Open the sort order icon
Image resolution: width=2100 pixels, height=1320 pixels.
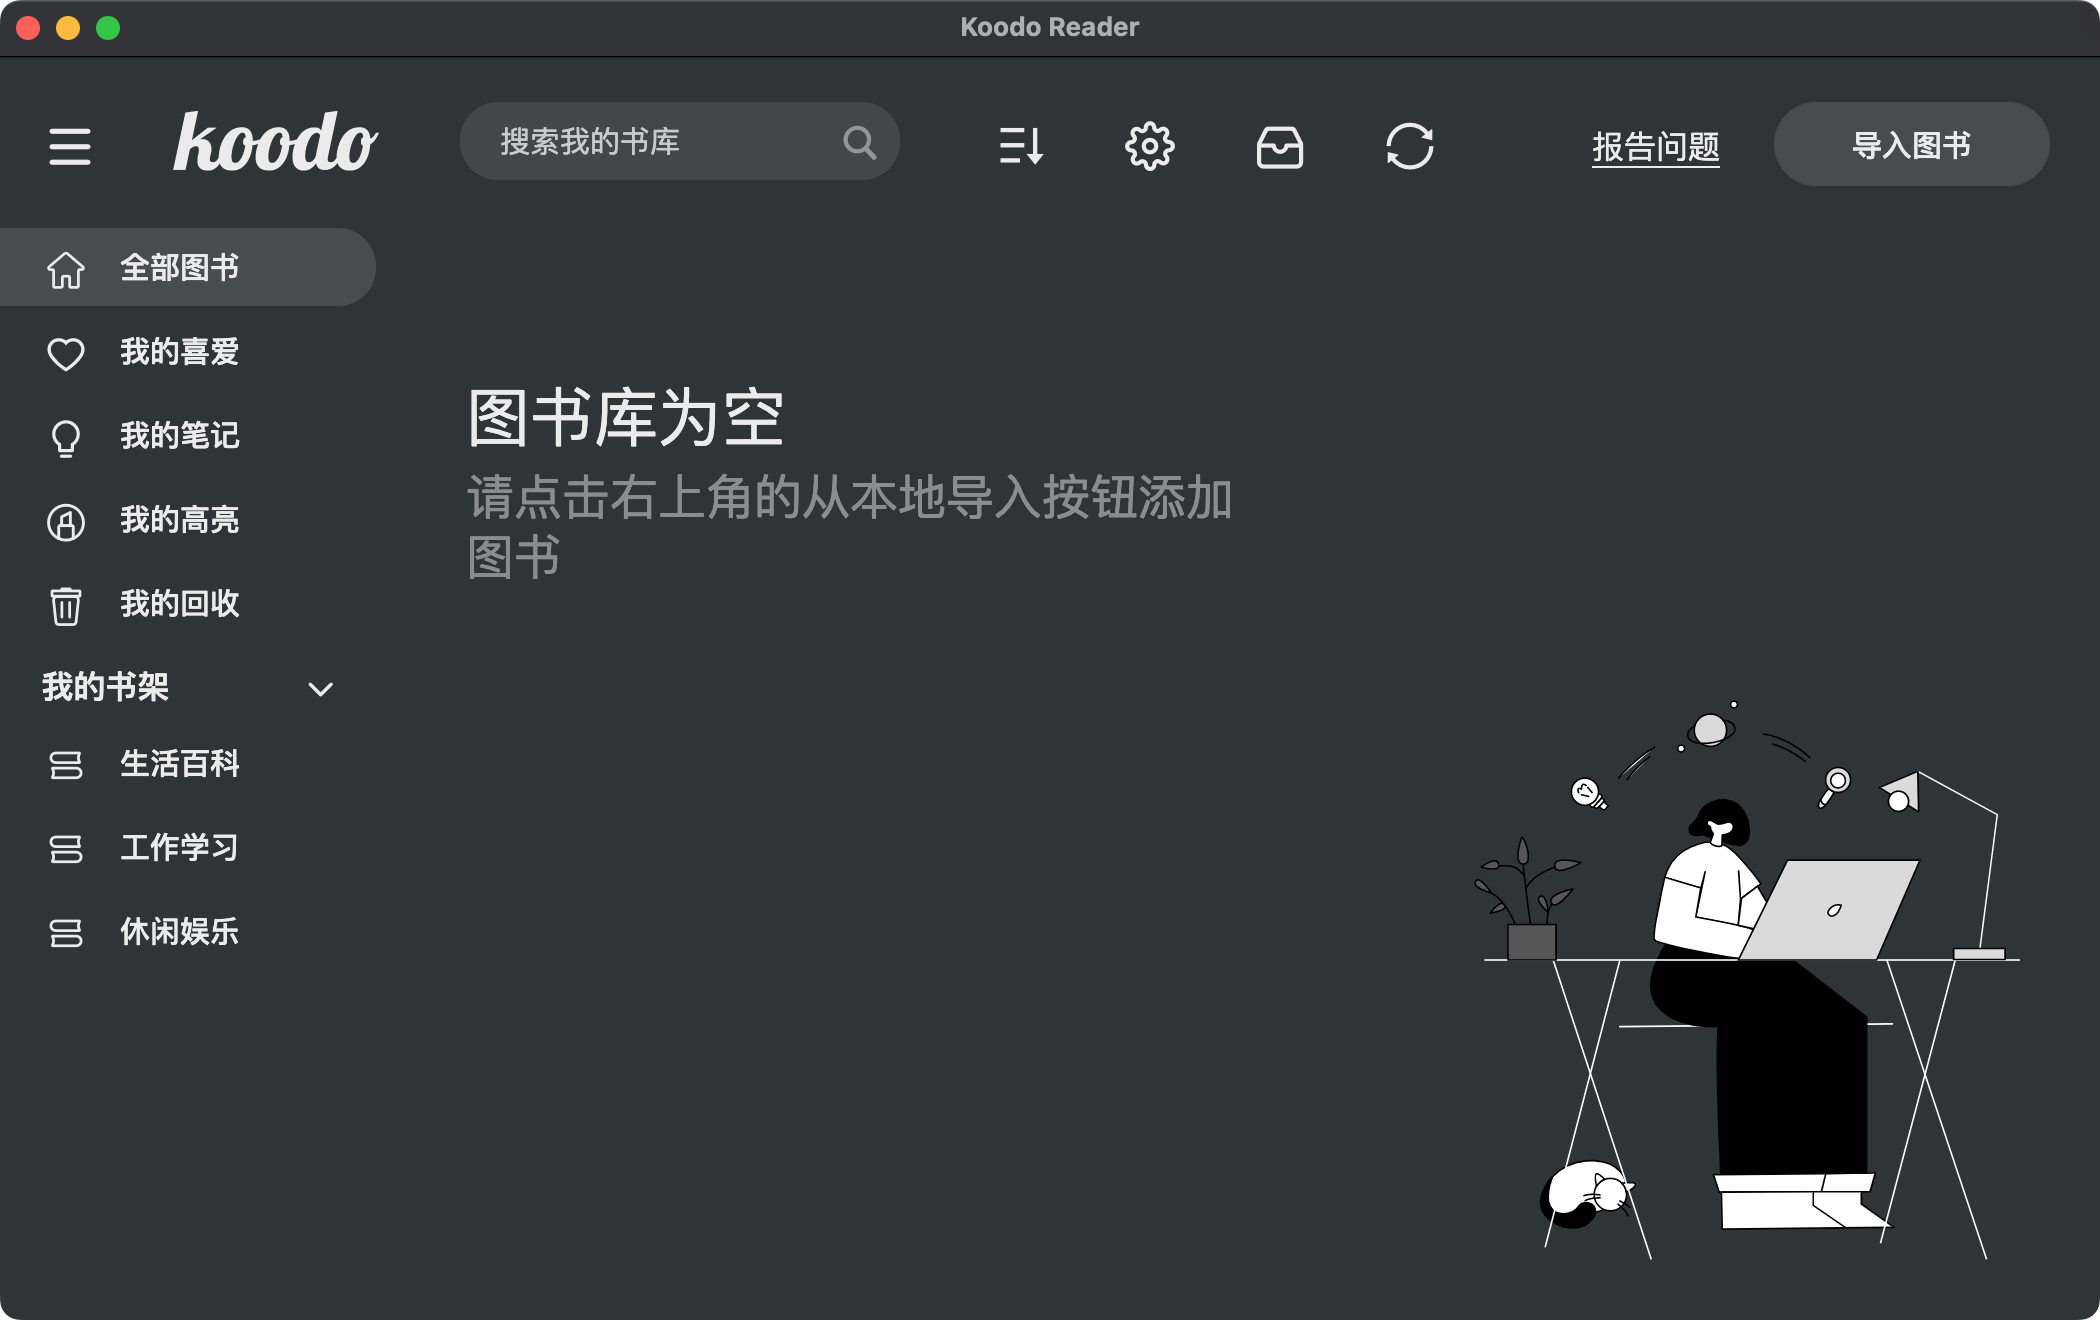(1021, 146)
